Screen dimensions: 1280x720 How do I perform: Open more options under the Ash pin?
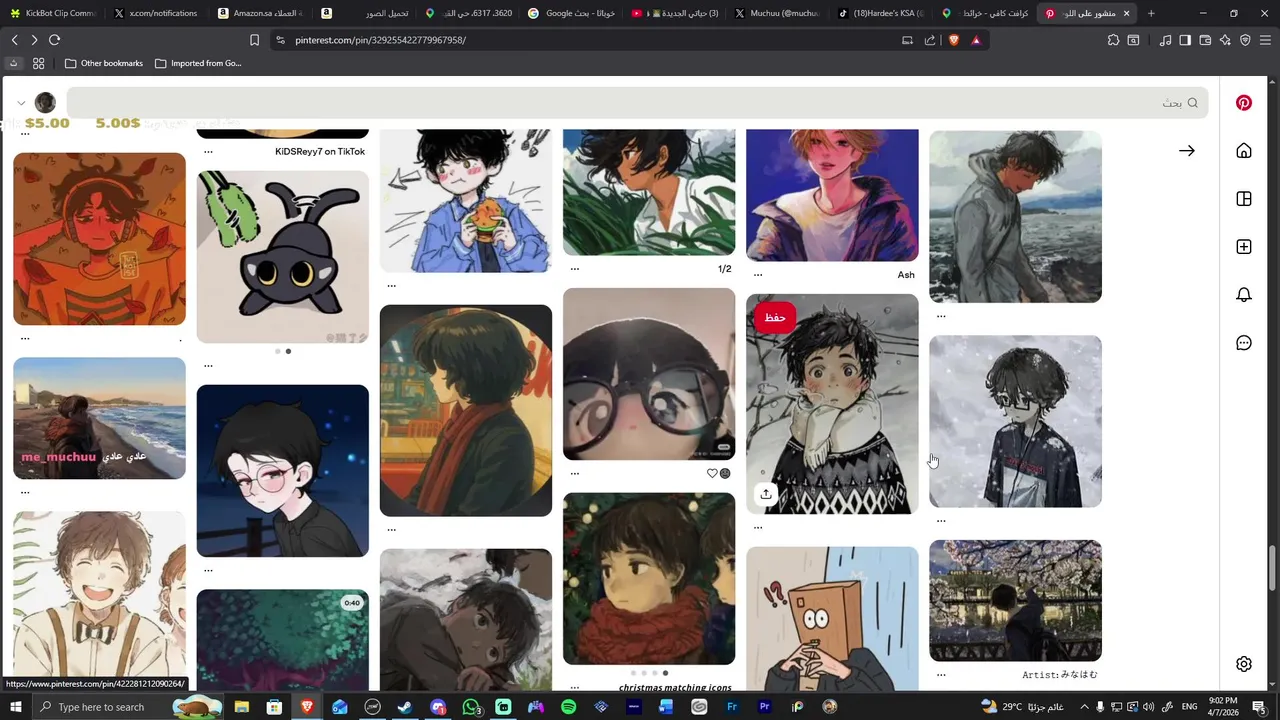(x=758, y=275)
